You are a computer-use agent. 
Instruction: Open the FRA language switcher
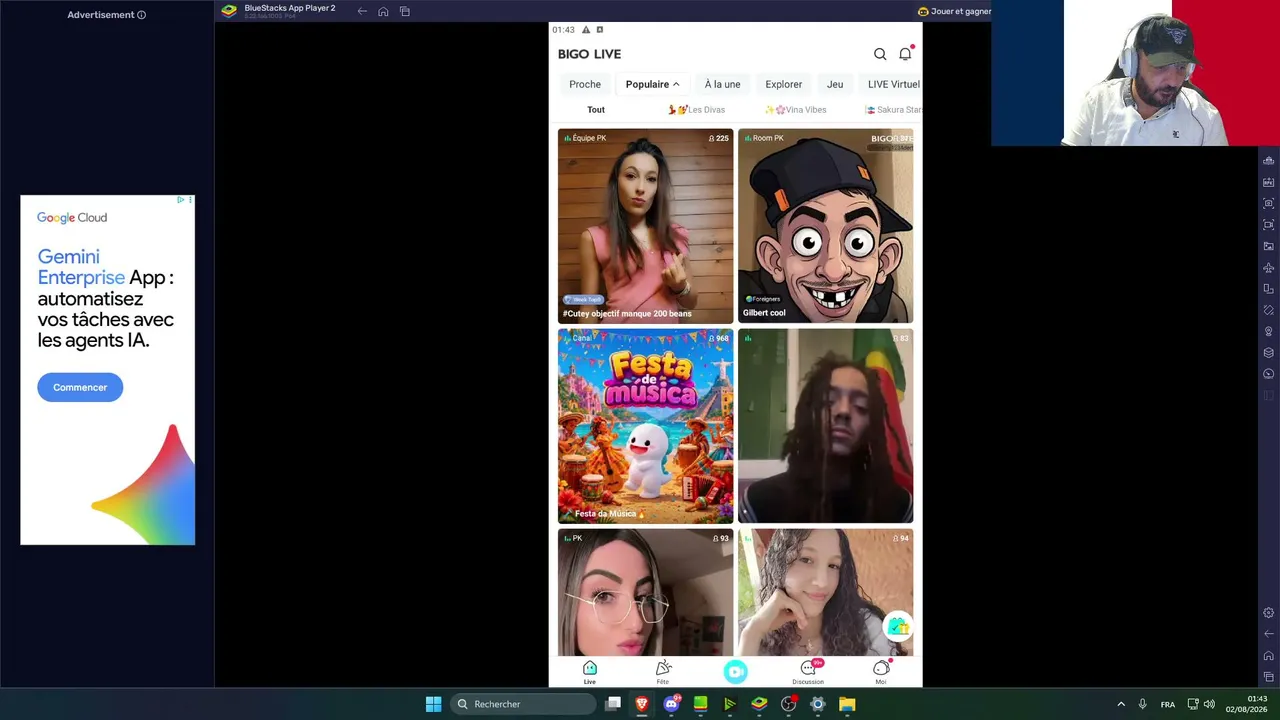1168,704
